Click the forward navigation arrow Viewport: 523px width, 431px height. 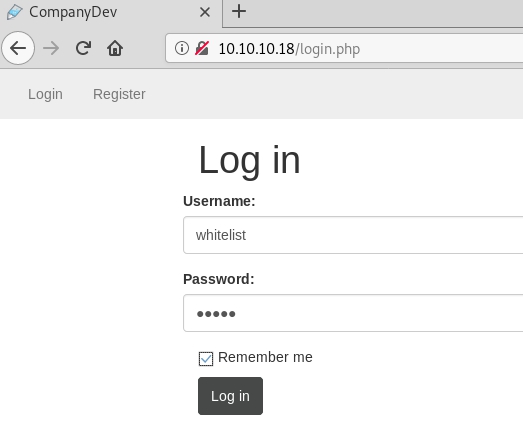[51, 48]
